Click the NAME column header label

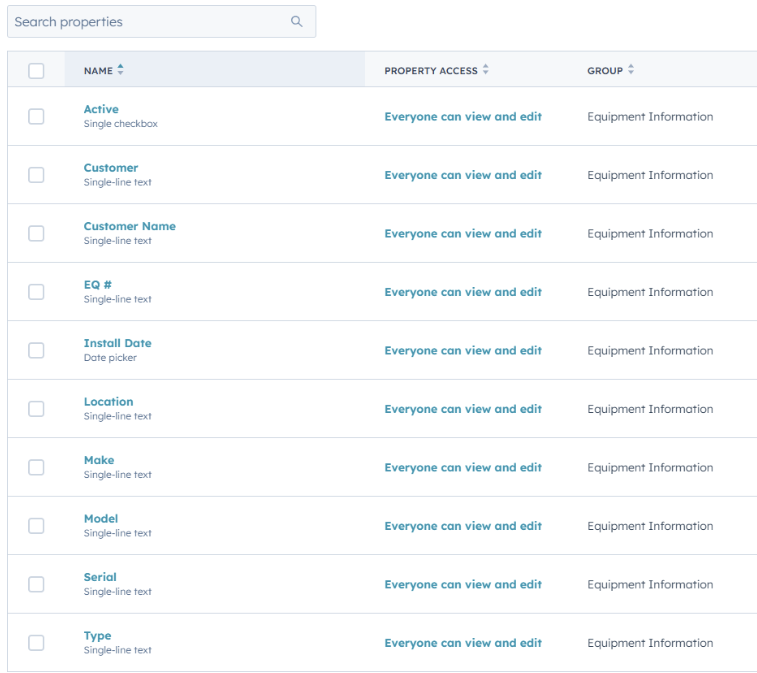pos(98,70)
